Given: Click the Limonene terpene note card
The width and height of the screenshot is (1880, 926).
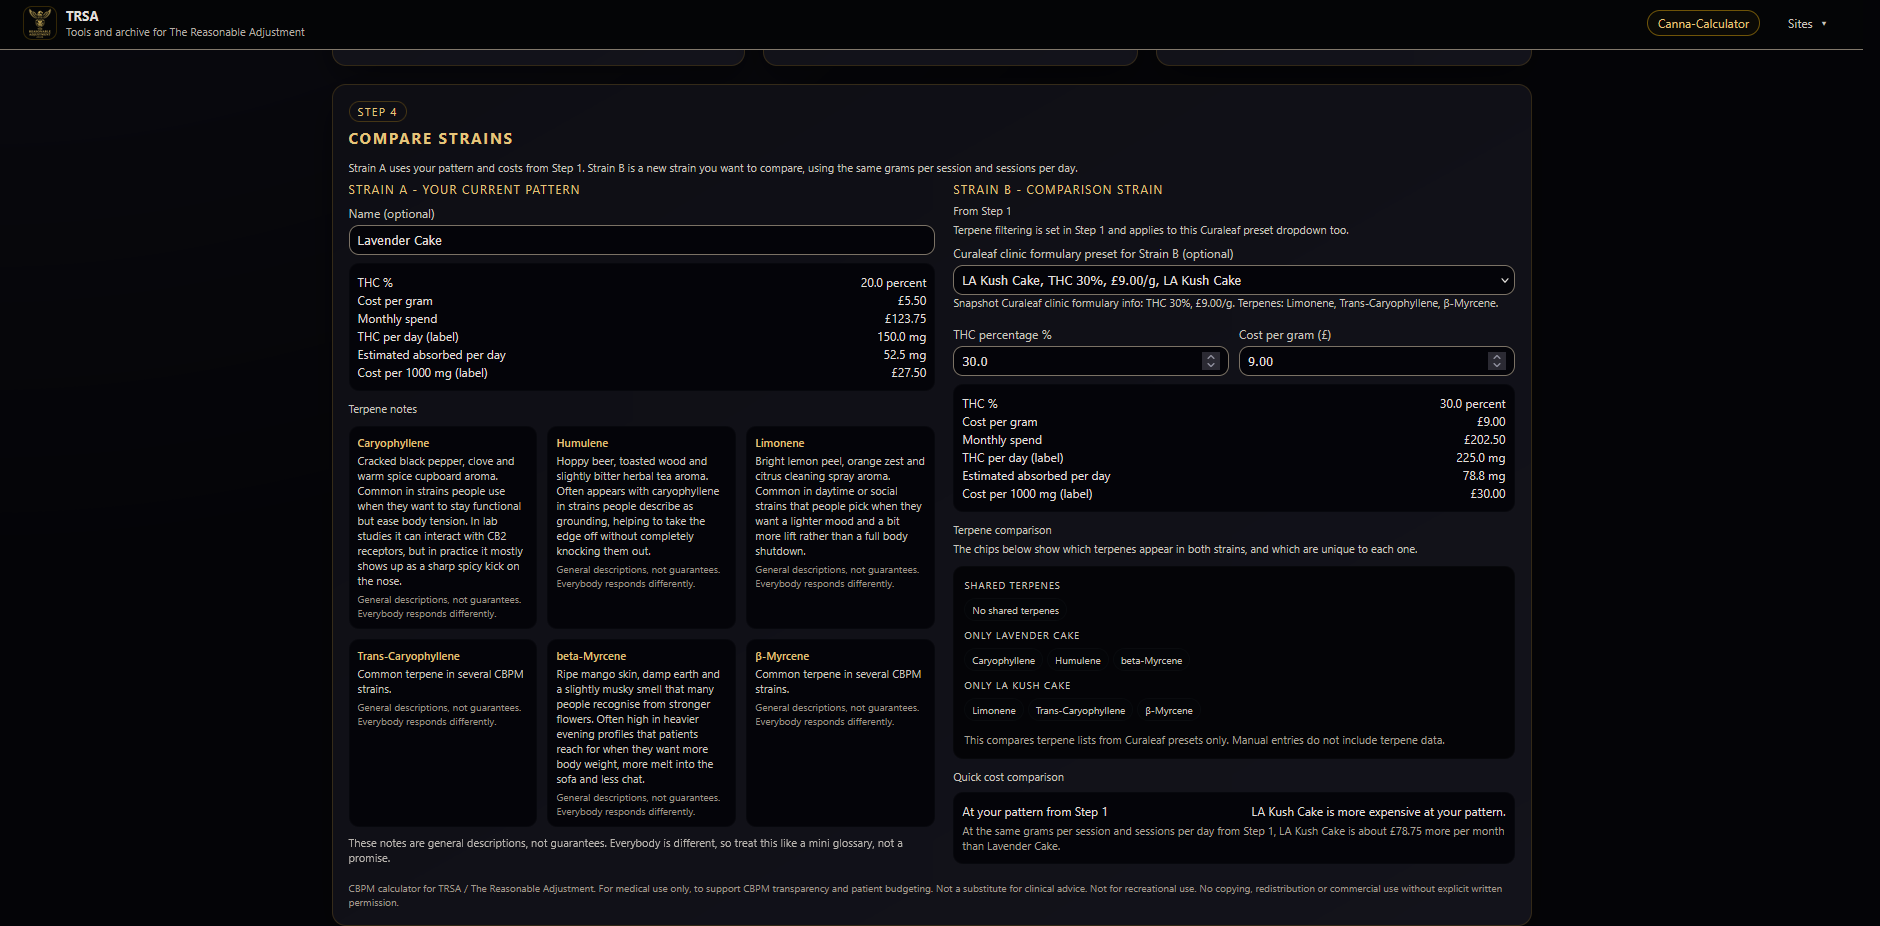Looking at the screenshot, I should (x=840, y=527).
